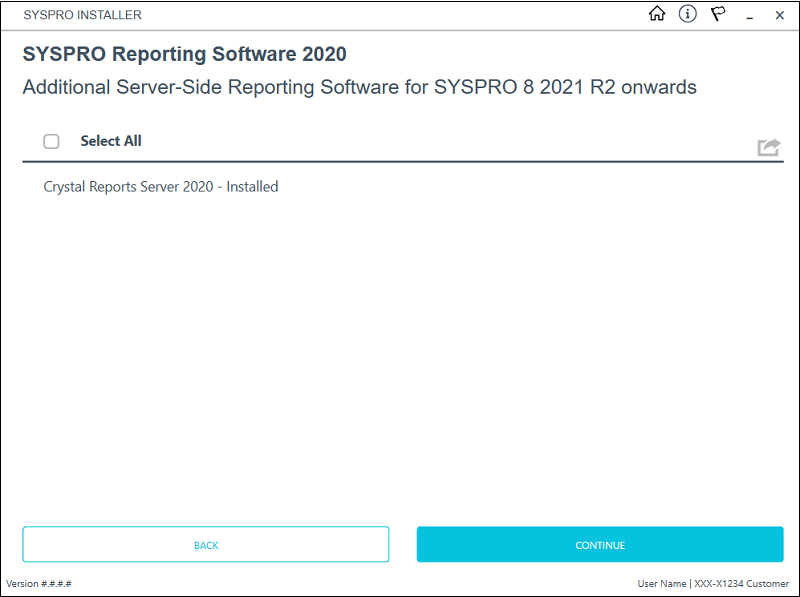The width and height of the screenshot is (800, 597).
Task: Click the Select All label text
Action: (111, 141)
